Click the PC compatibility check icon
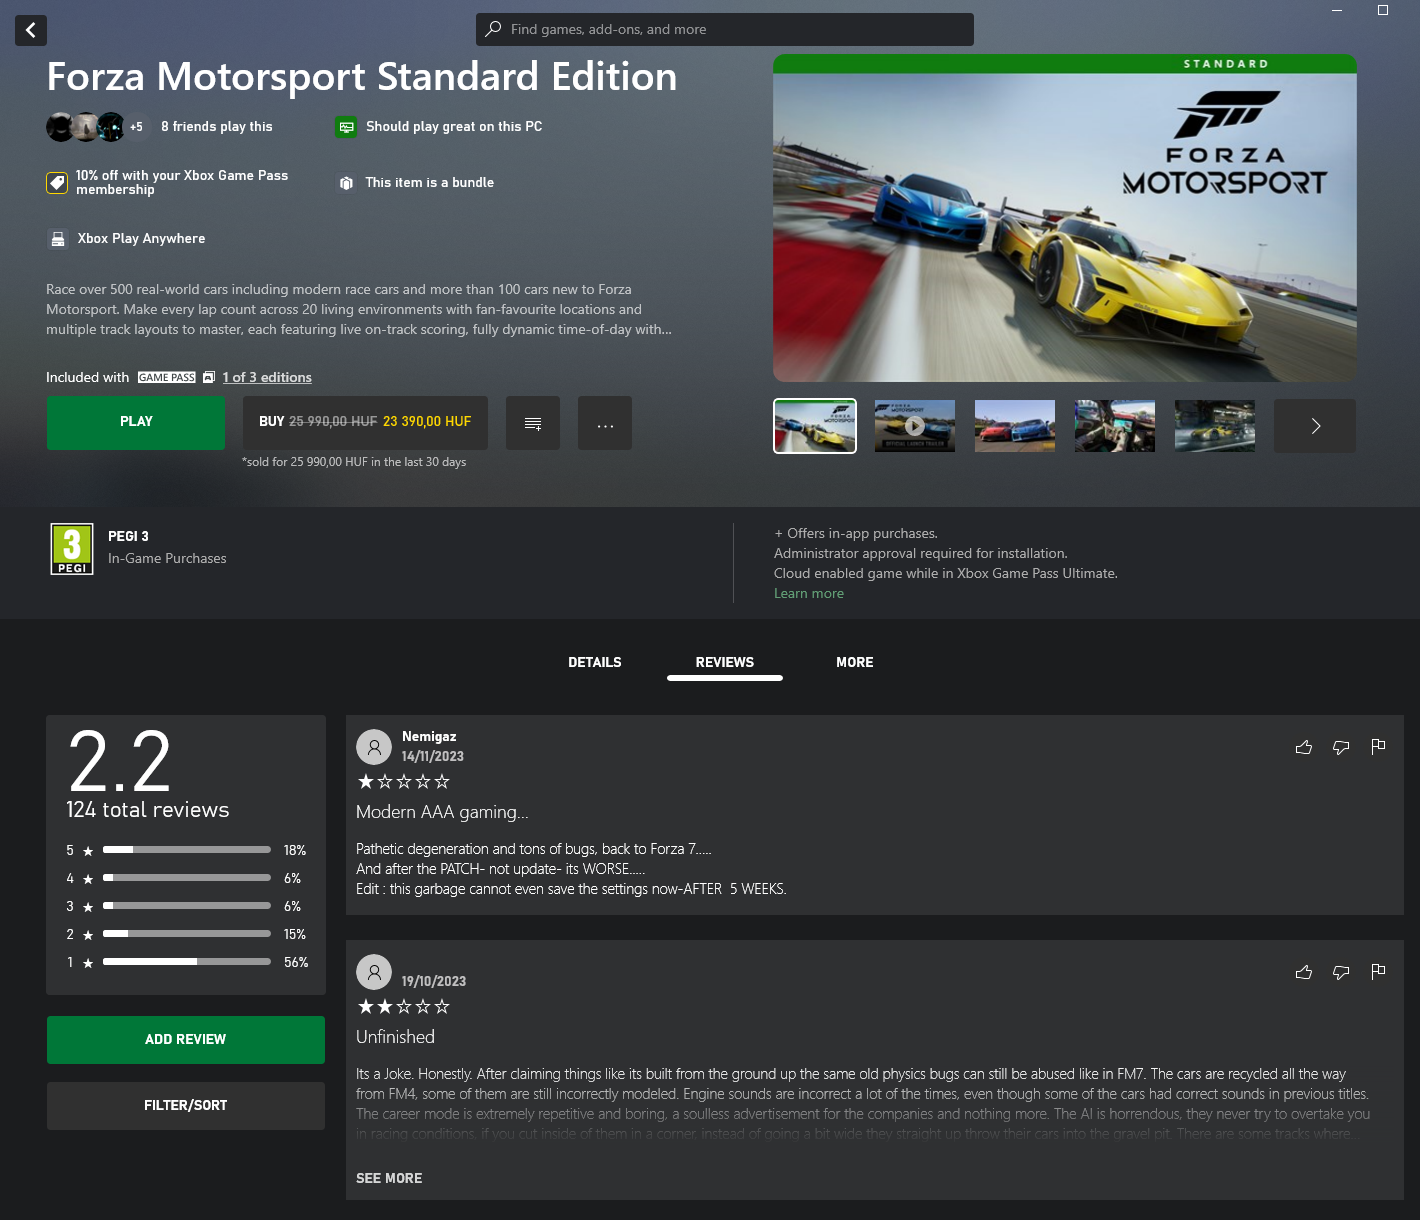The image size is (1420, 1220). click(x=346, y=127)
